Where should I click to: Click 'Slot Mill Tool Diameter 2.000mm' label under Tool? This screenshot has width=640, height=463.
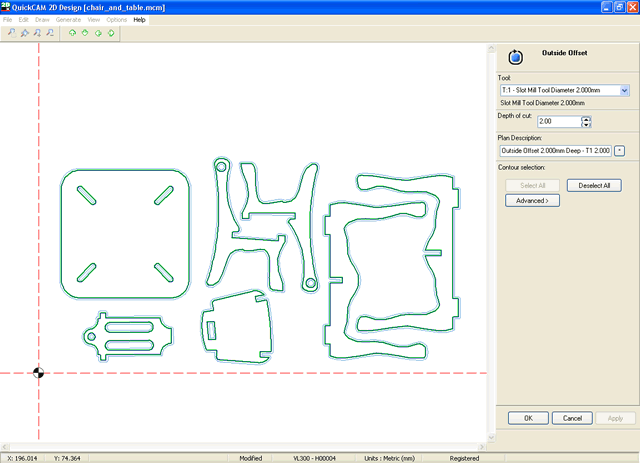pos(542,103)
